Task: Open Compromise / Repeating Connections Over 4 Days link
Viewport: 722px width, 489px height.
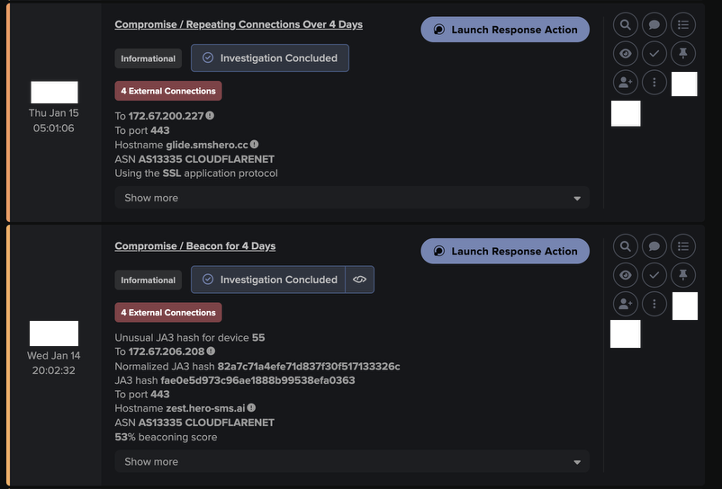Action: [239, 24]
